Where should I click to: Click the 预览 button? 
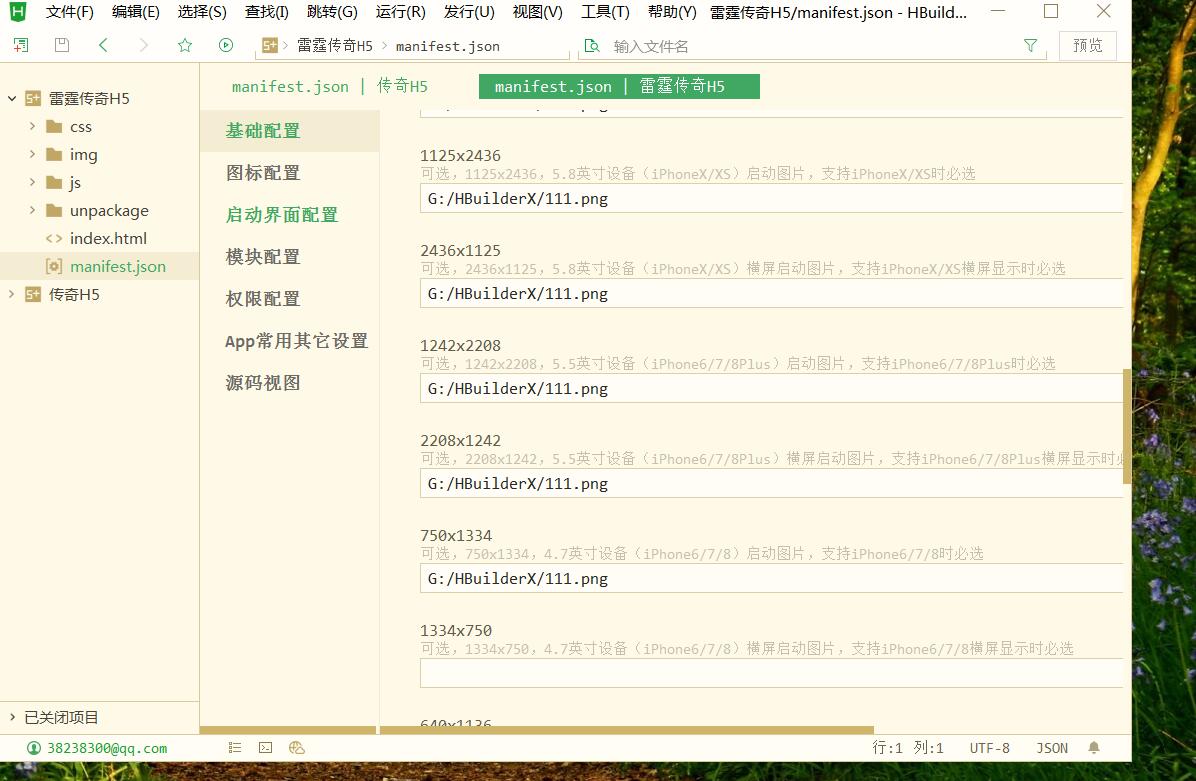[x=1087, y=45]
